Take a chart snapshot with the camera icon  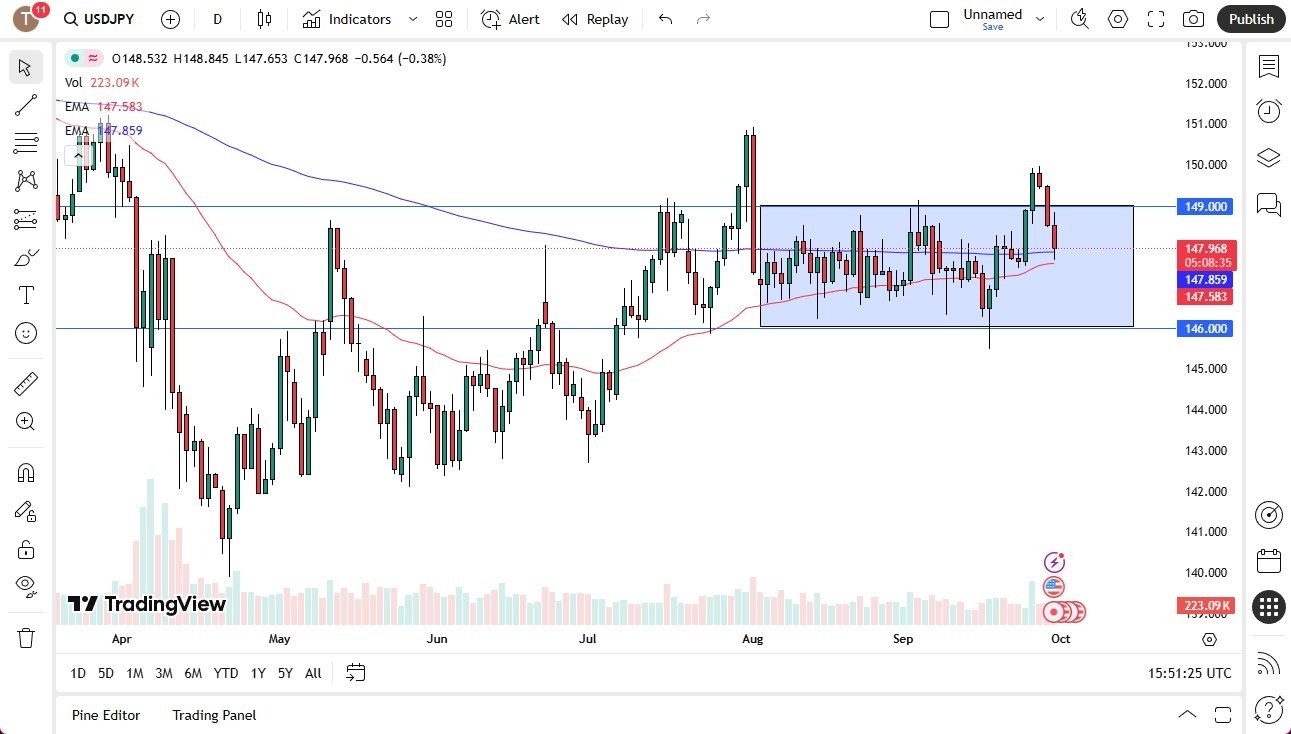click(1194, 19)
